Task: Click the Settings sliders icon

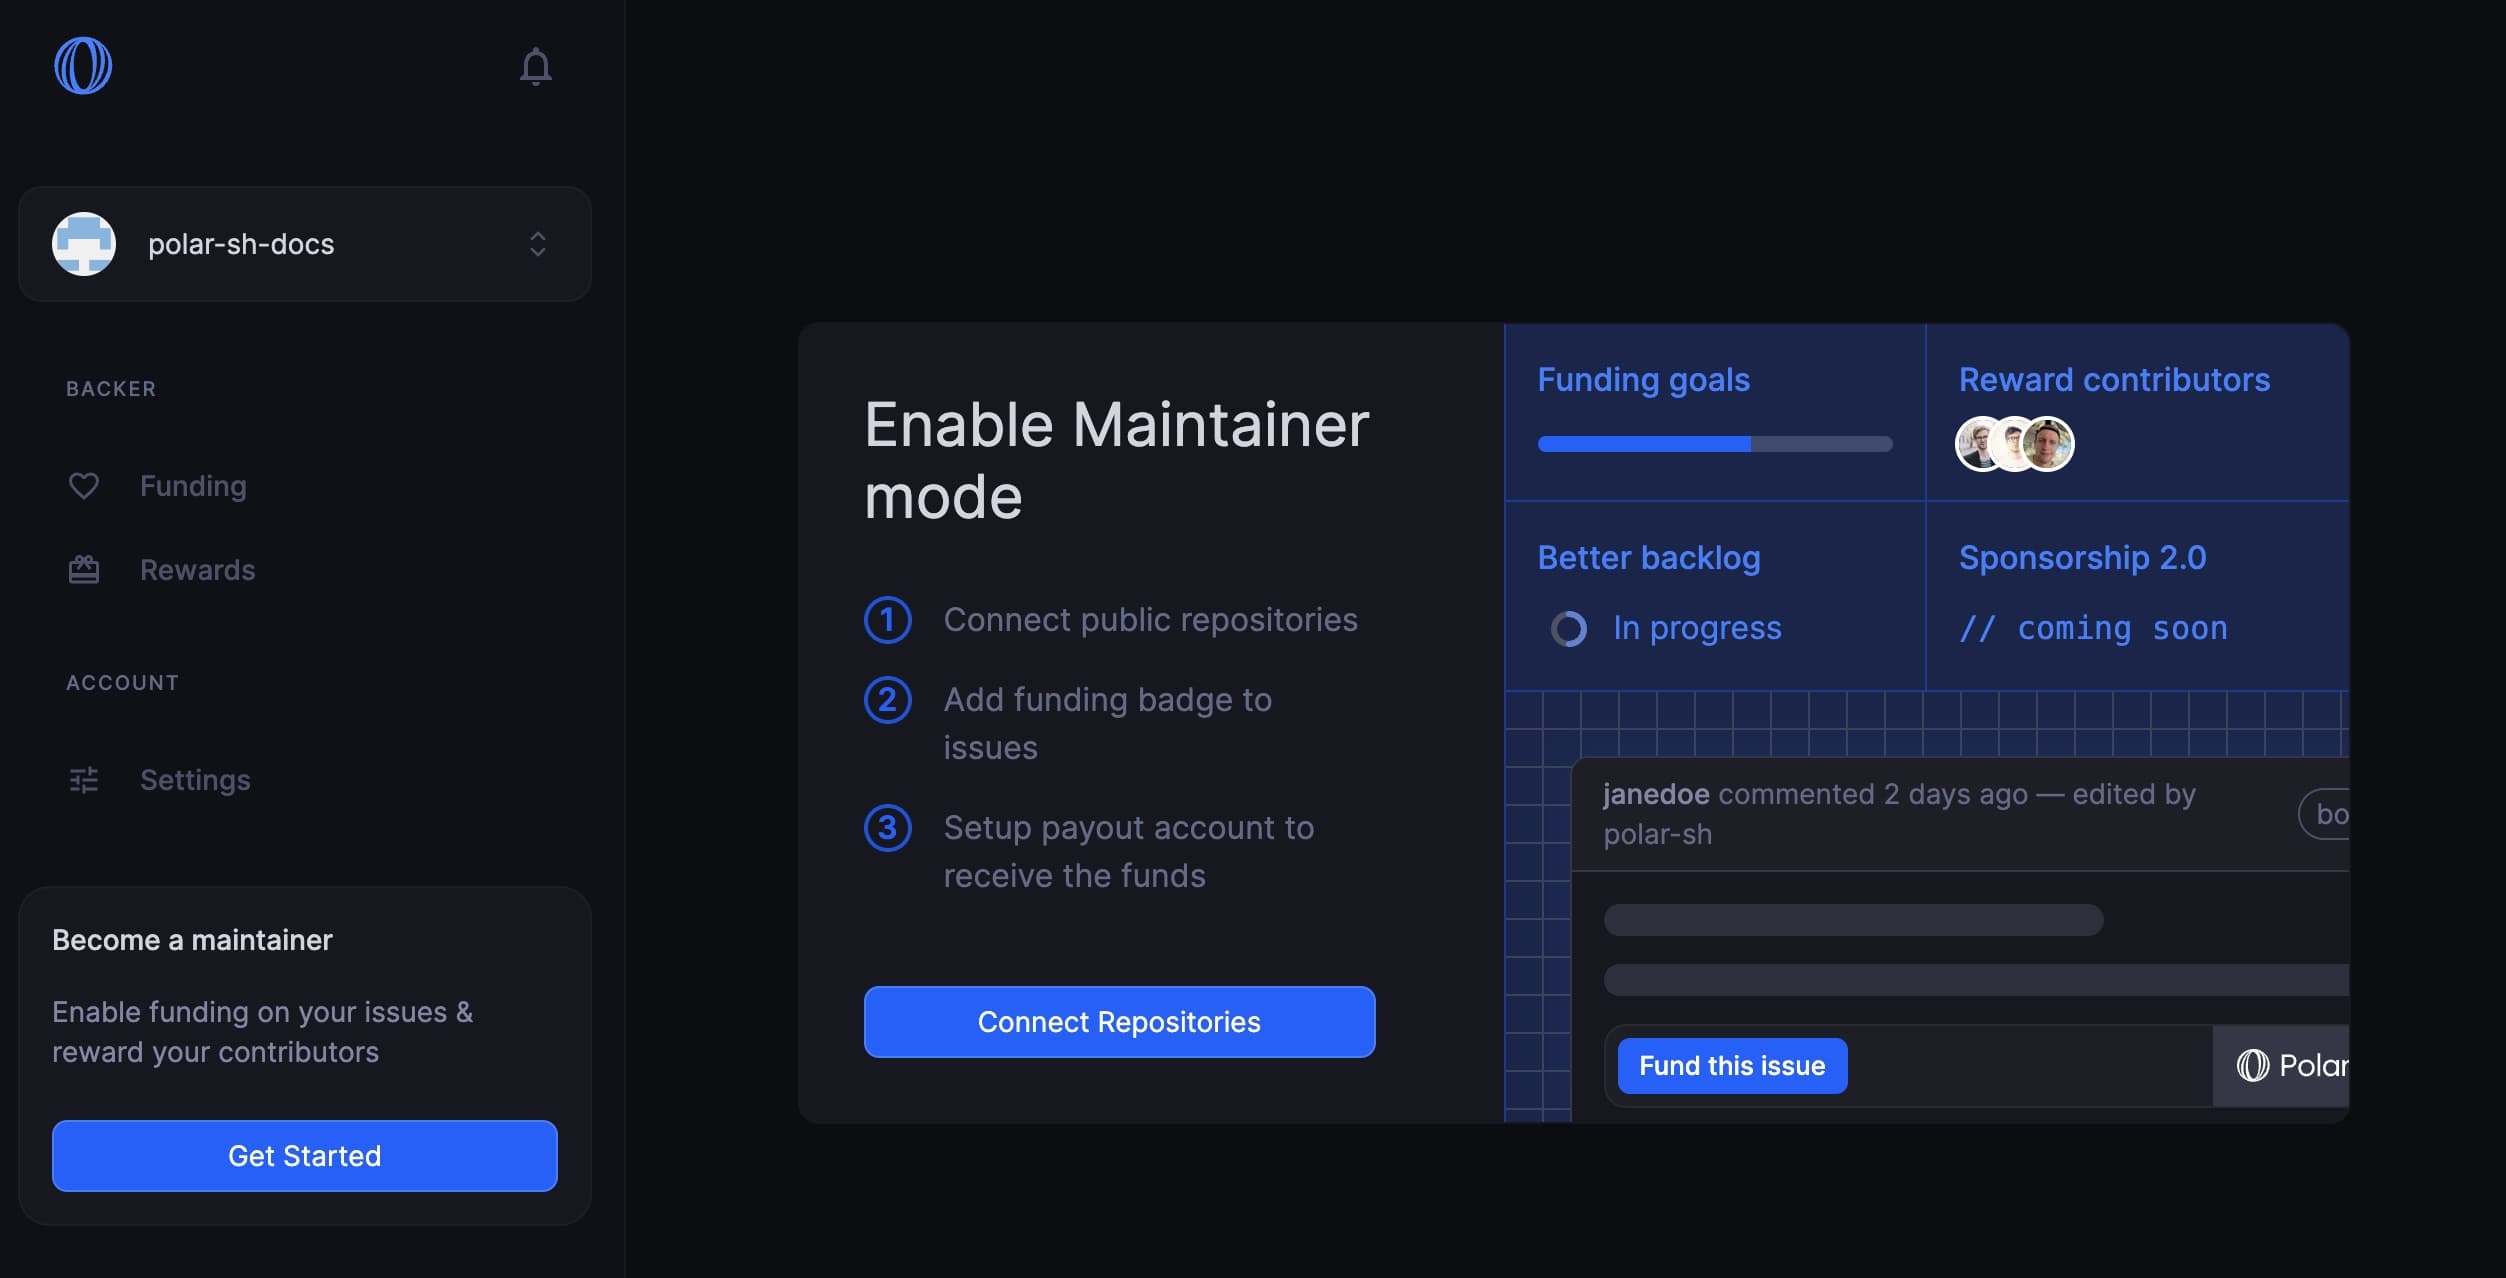Action: (84, 780)
